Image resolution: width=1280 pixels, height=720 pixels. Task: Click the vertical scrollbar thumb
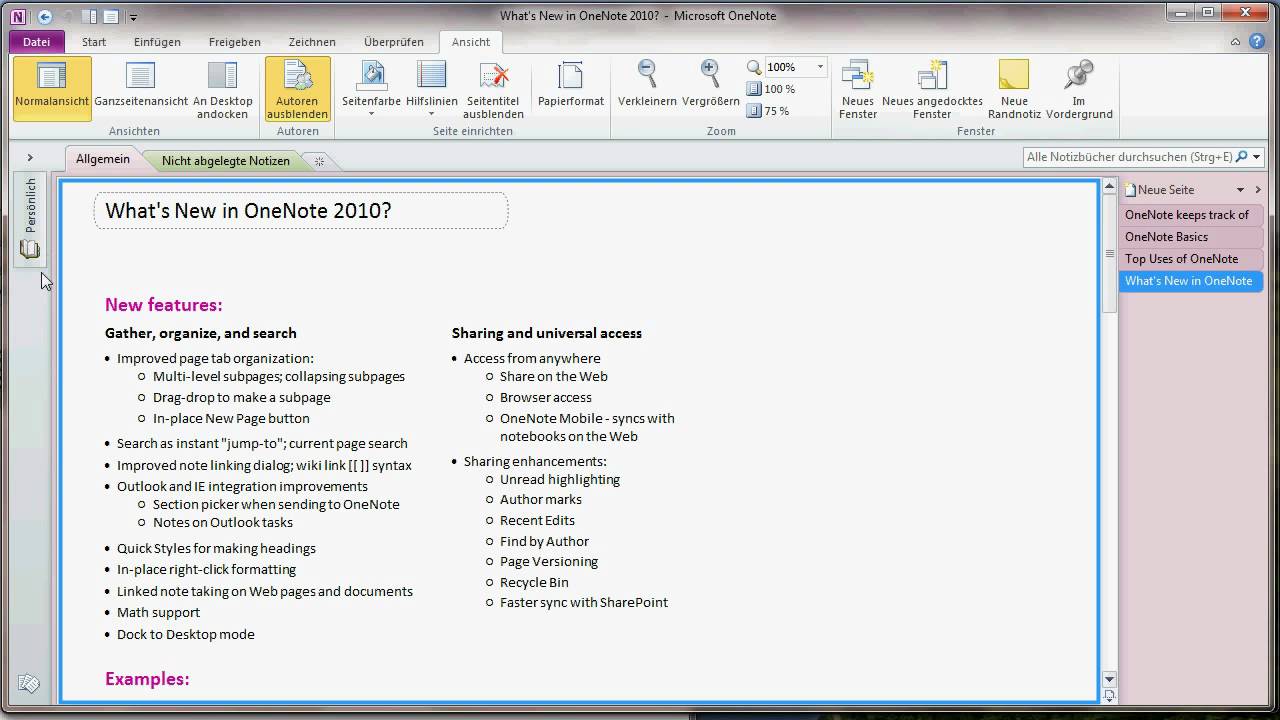[x=1109, y=254]
